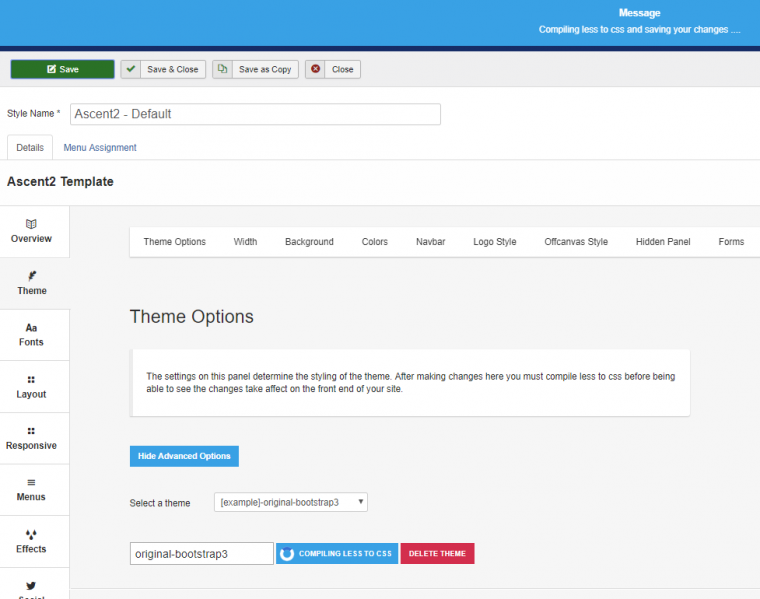The width and height of the screenshot is (760, 599).
Task: Select the Colors sub-tab
Action: (375, 241)
